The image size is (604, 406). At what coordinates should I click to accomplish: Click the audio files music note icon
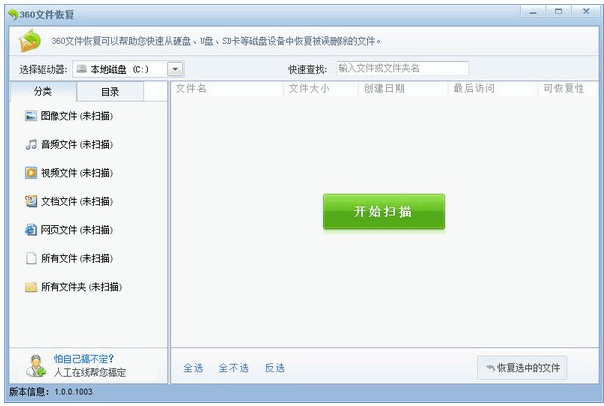[x=31, y=144]
